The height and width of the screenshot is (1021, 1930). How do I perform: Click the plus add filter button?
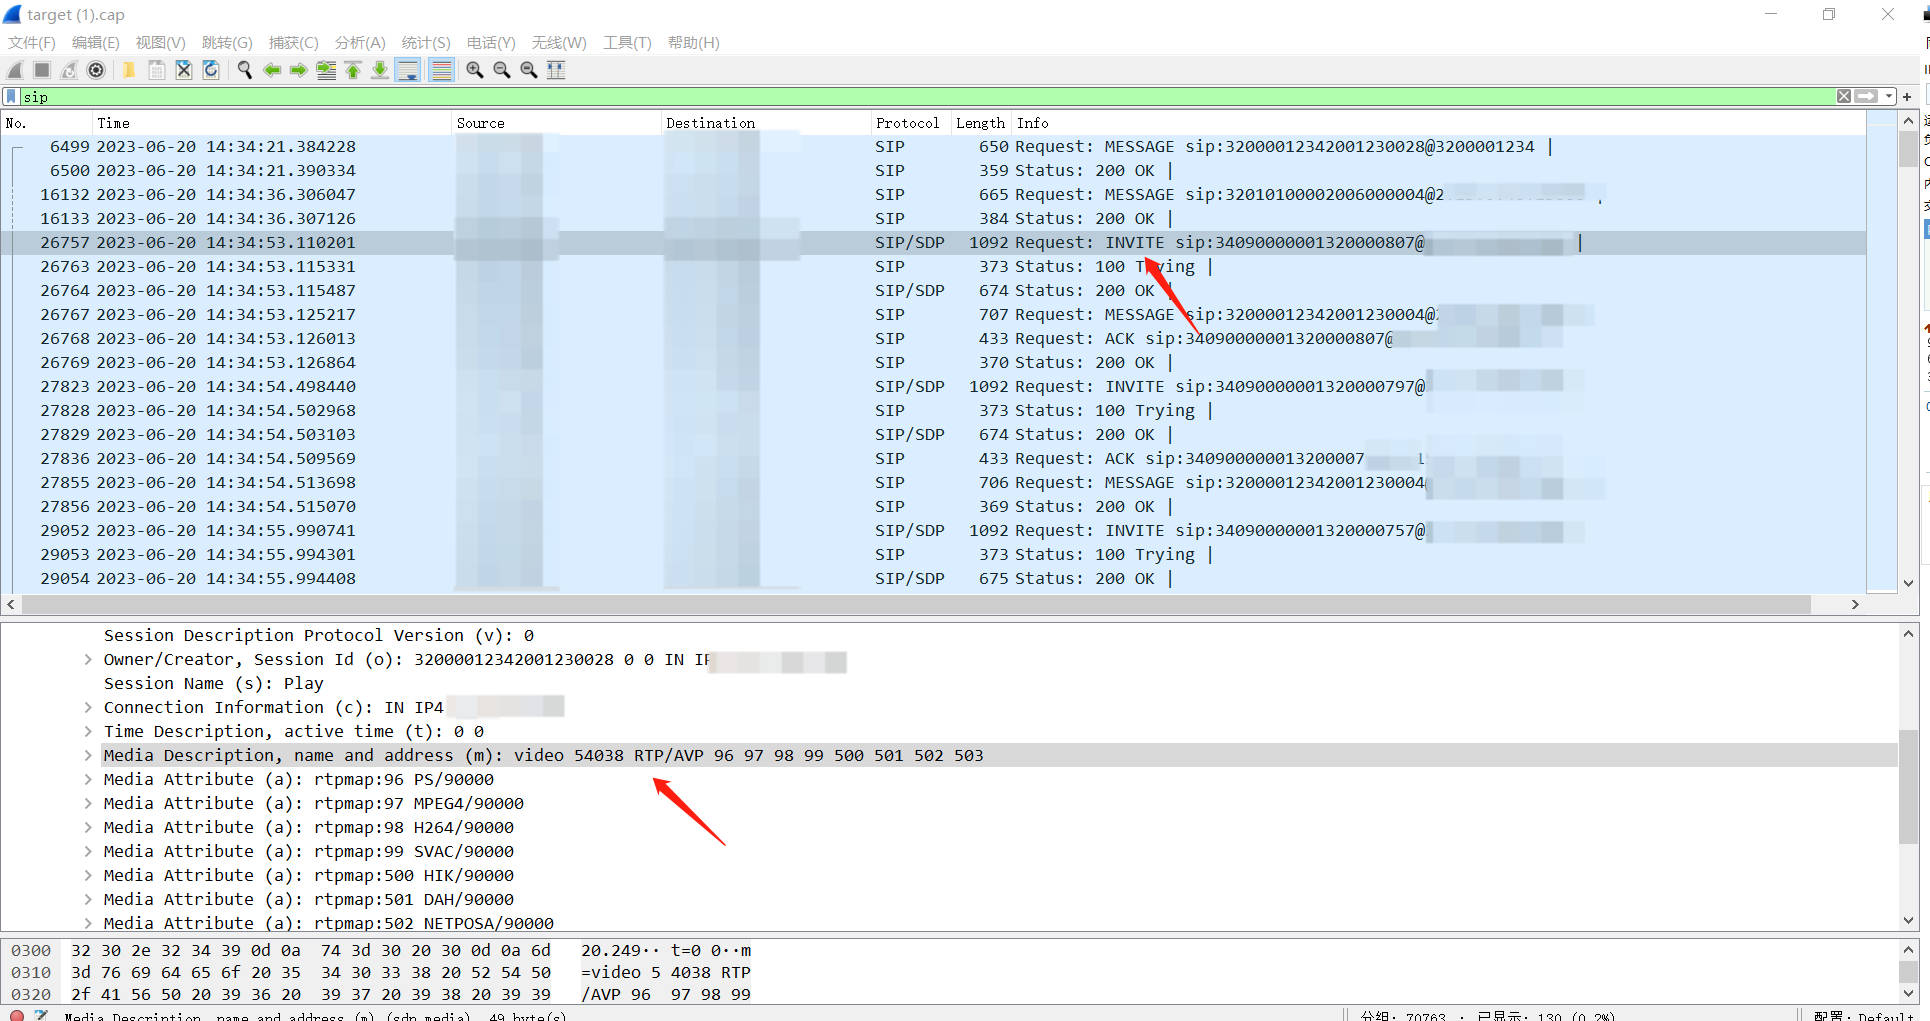(x=1907, y=97)
